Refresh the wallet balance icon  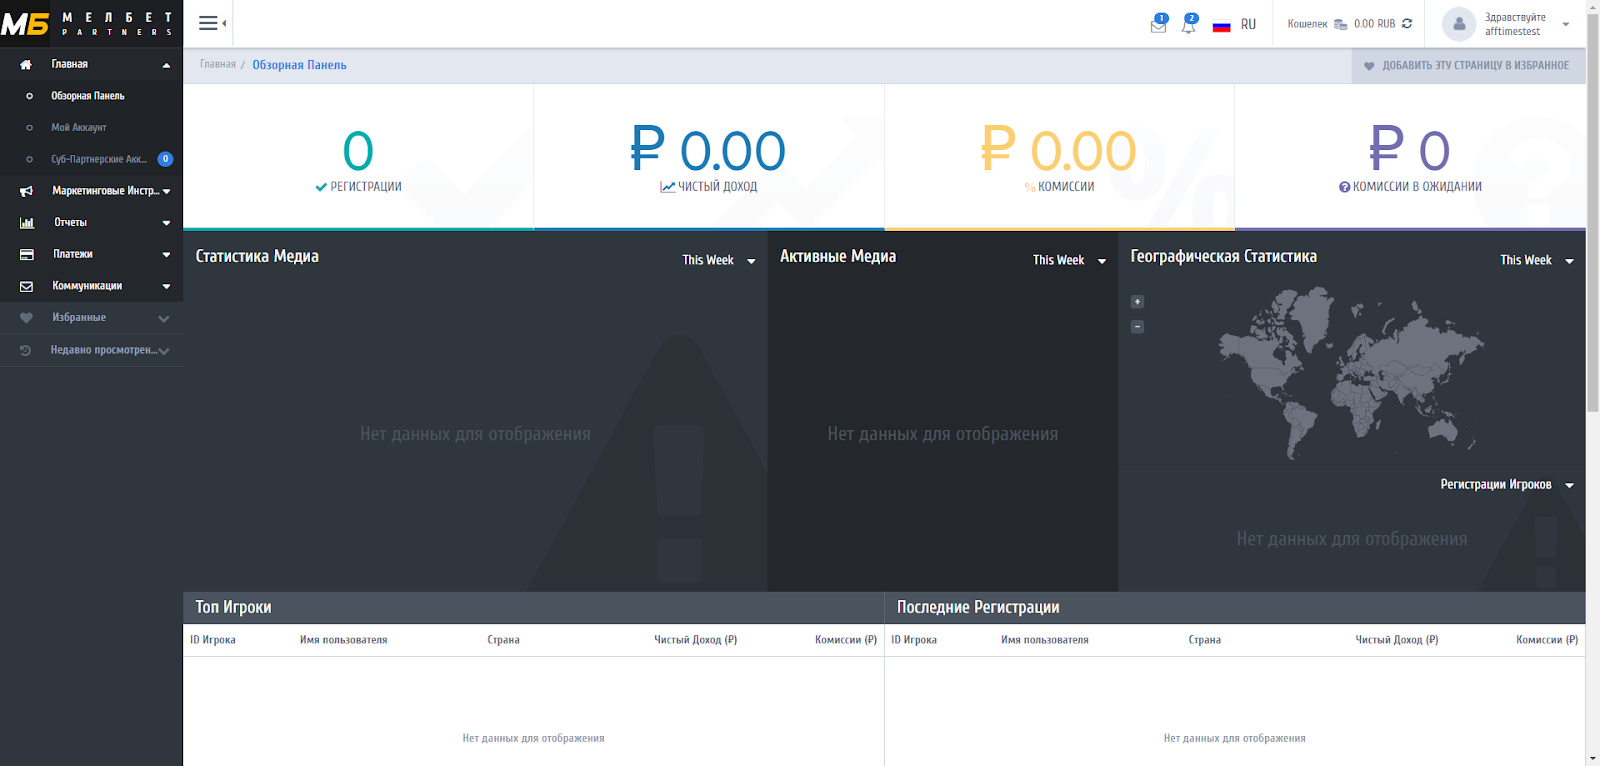(x=1407, y=24)
